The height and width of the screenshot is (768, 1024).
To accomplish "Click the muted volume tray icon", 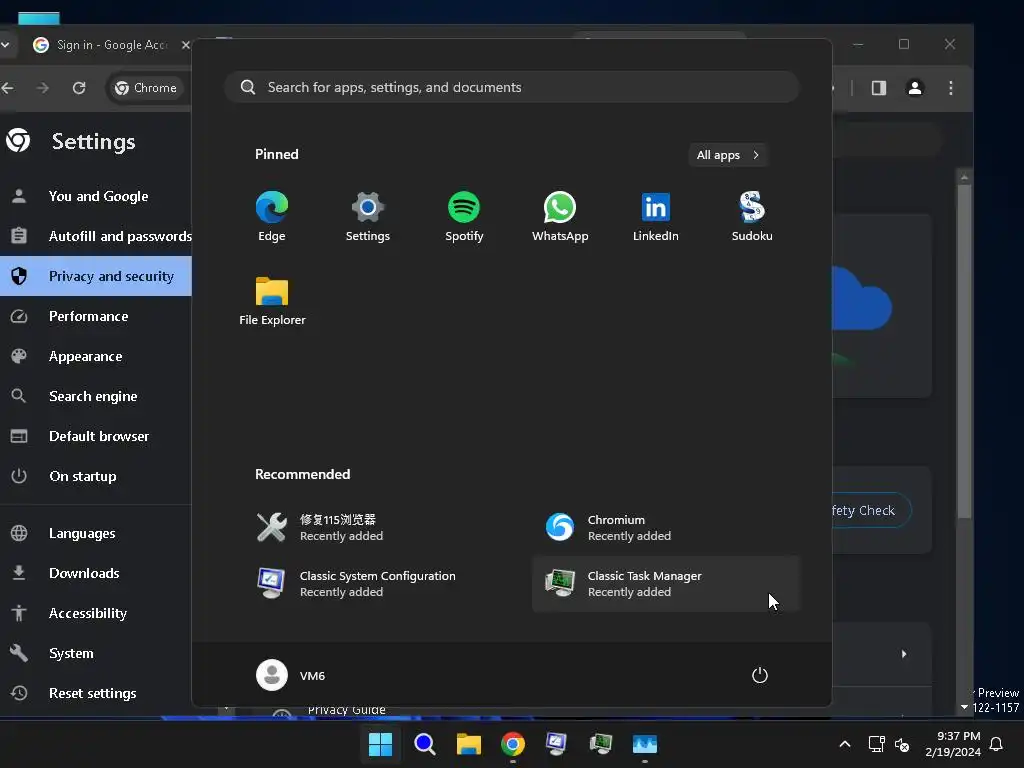I will (x=902, y=744).
